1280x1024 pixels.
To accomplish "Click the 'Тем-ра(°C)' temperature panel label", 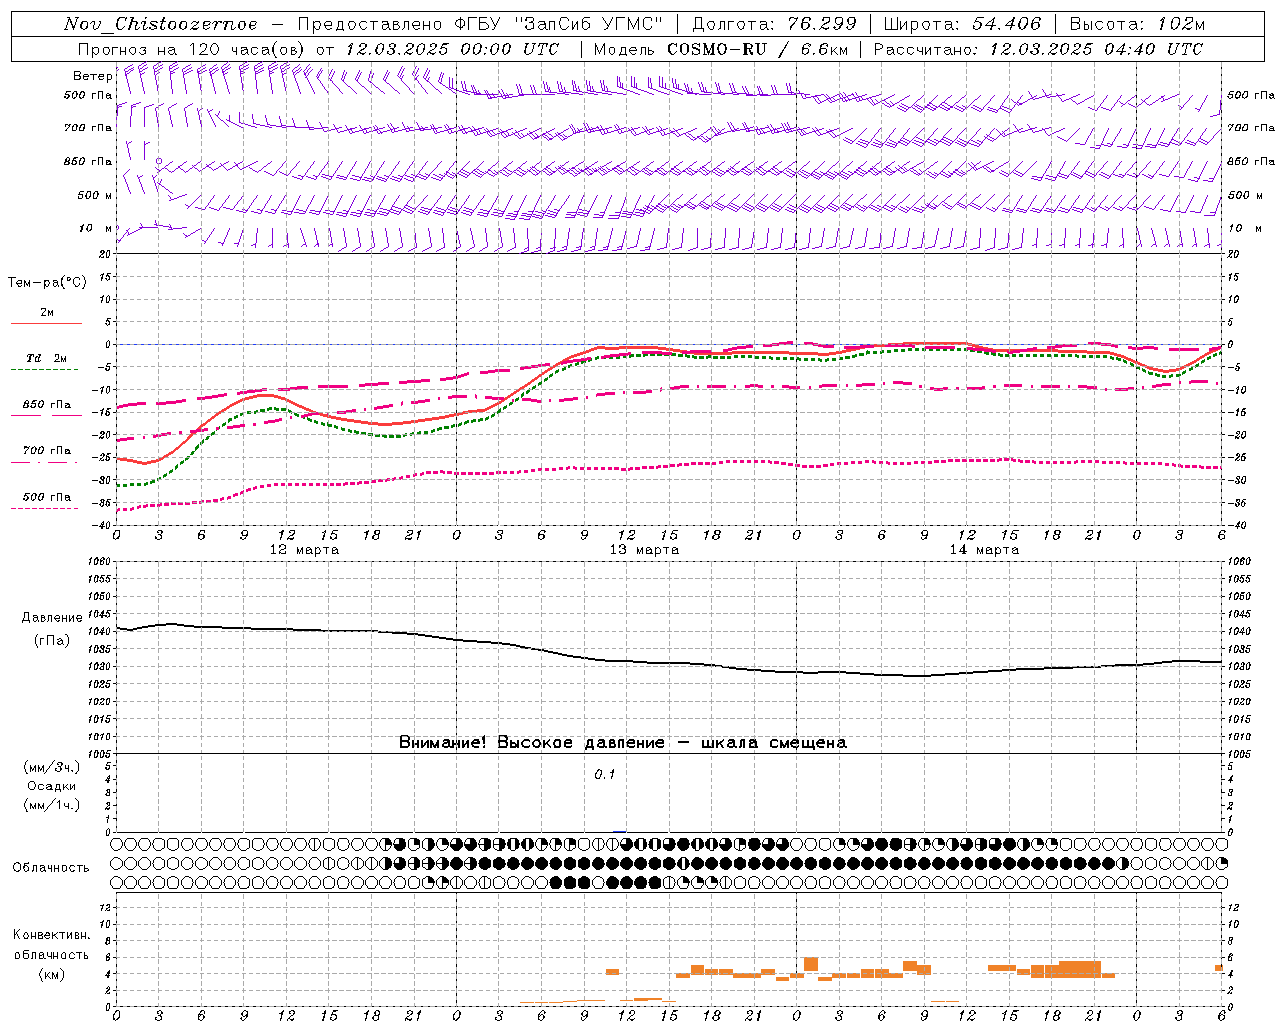I will point(47,283).
